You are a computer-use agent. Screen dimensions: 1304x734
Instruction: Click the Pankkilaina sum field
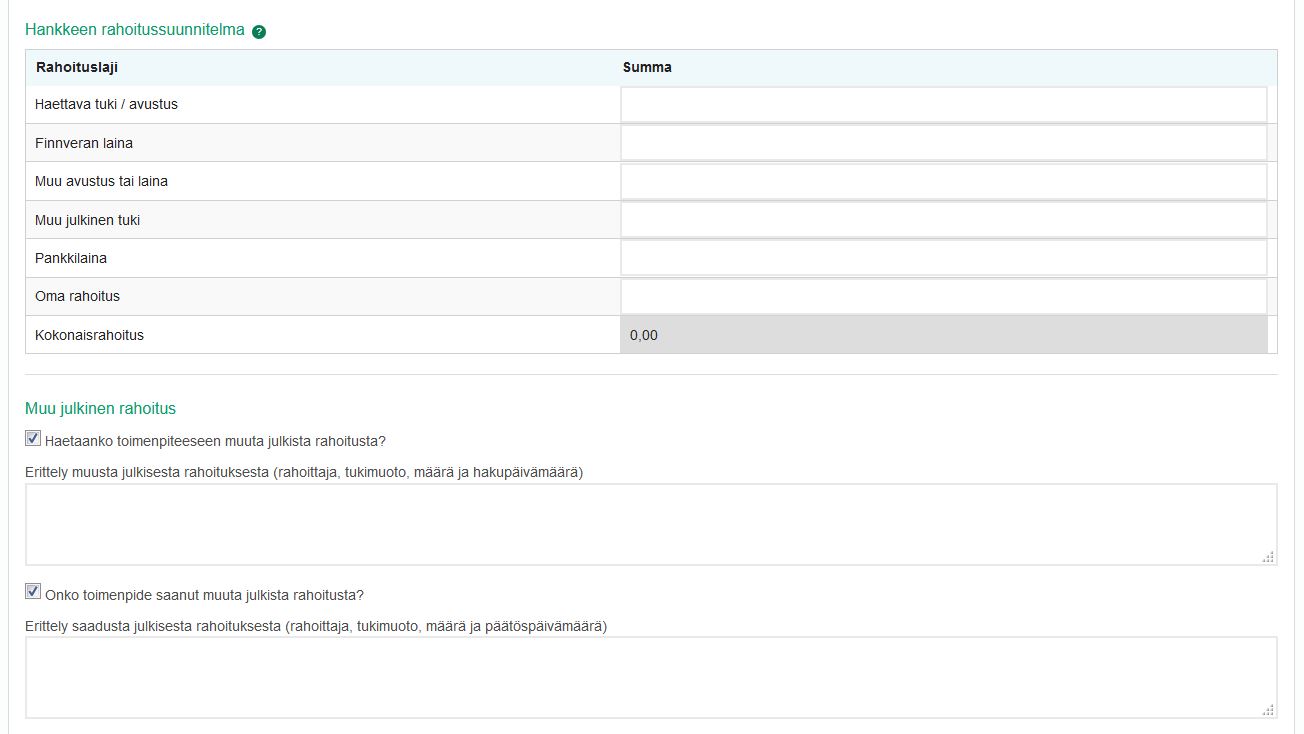point(944,258)
